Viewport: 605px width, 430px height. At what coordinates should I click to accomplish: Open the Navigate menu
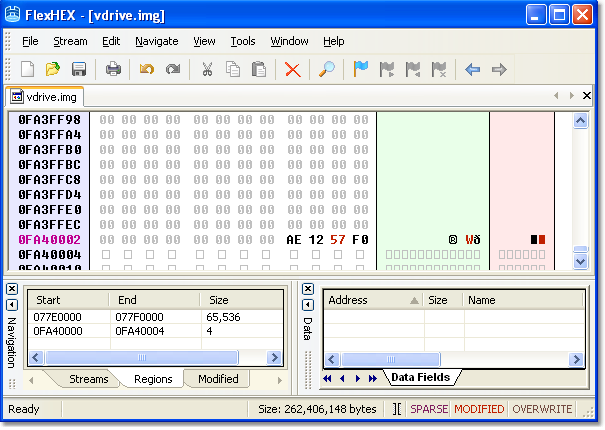point(157,41)
